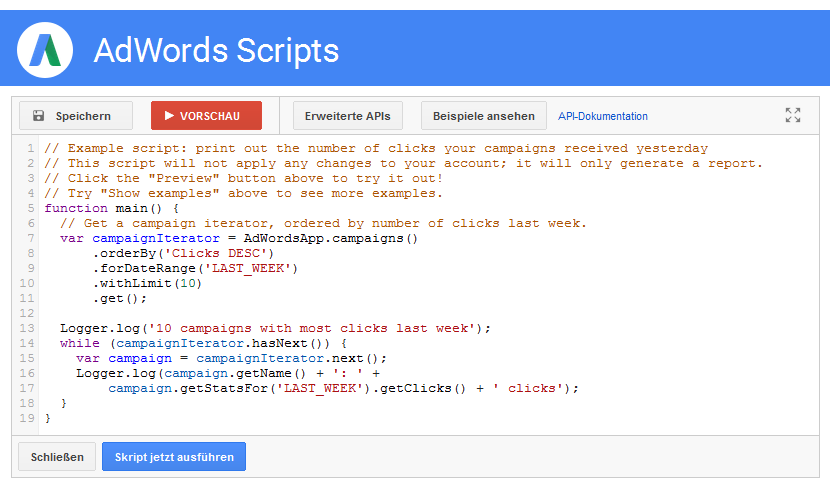Close the editor with Schließen

tap(57, 457)
